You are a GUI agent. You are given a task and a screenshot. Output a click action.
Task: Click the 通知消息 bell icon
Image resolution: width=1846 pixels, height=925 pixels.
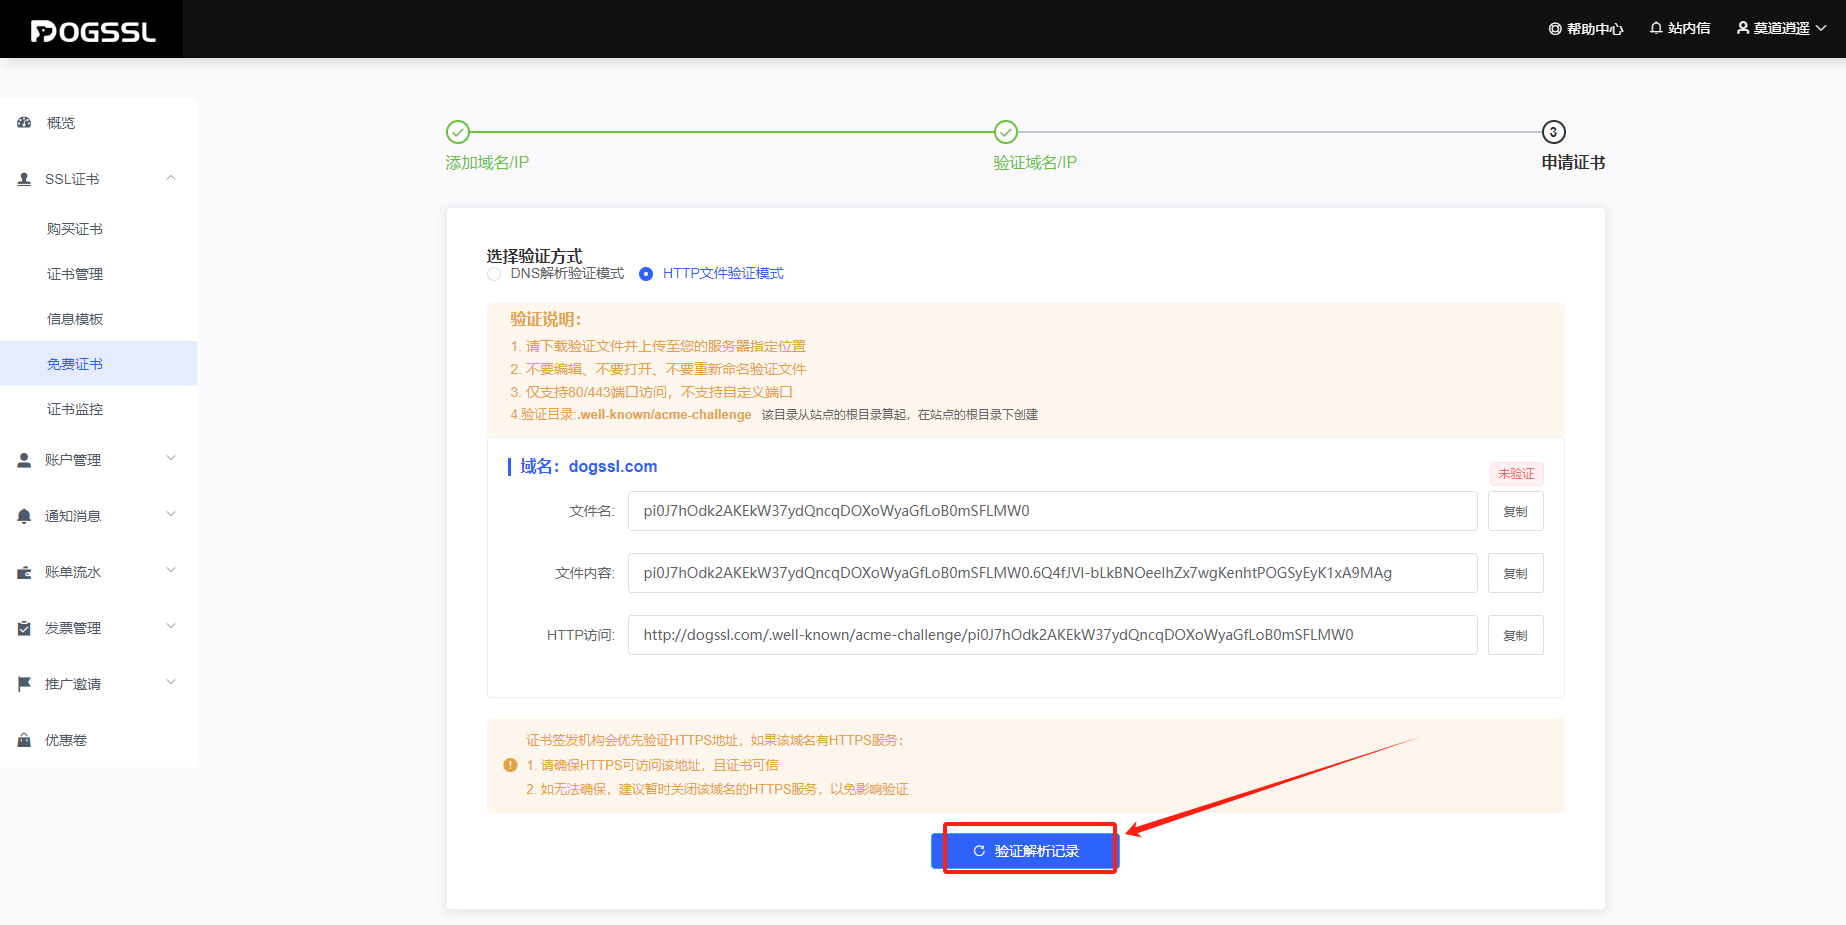(24, 516)
